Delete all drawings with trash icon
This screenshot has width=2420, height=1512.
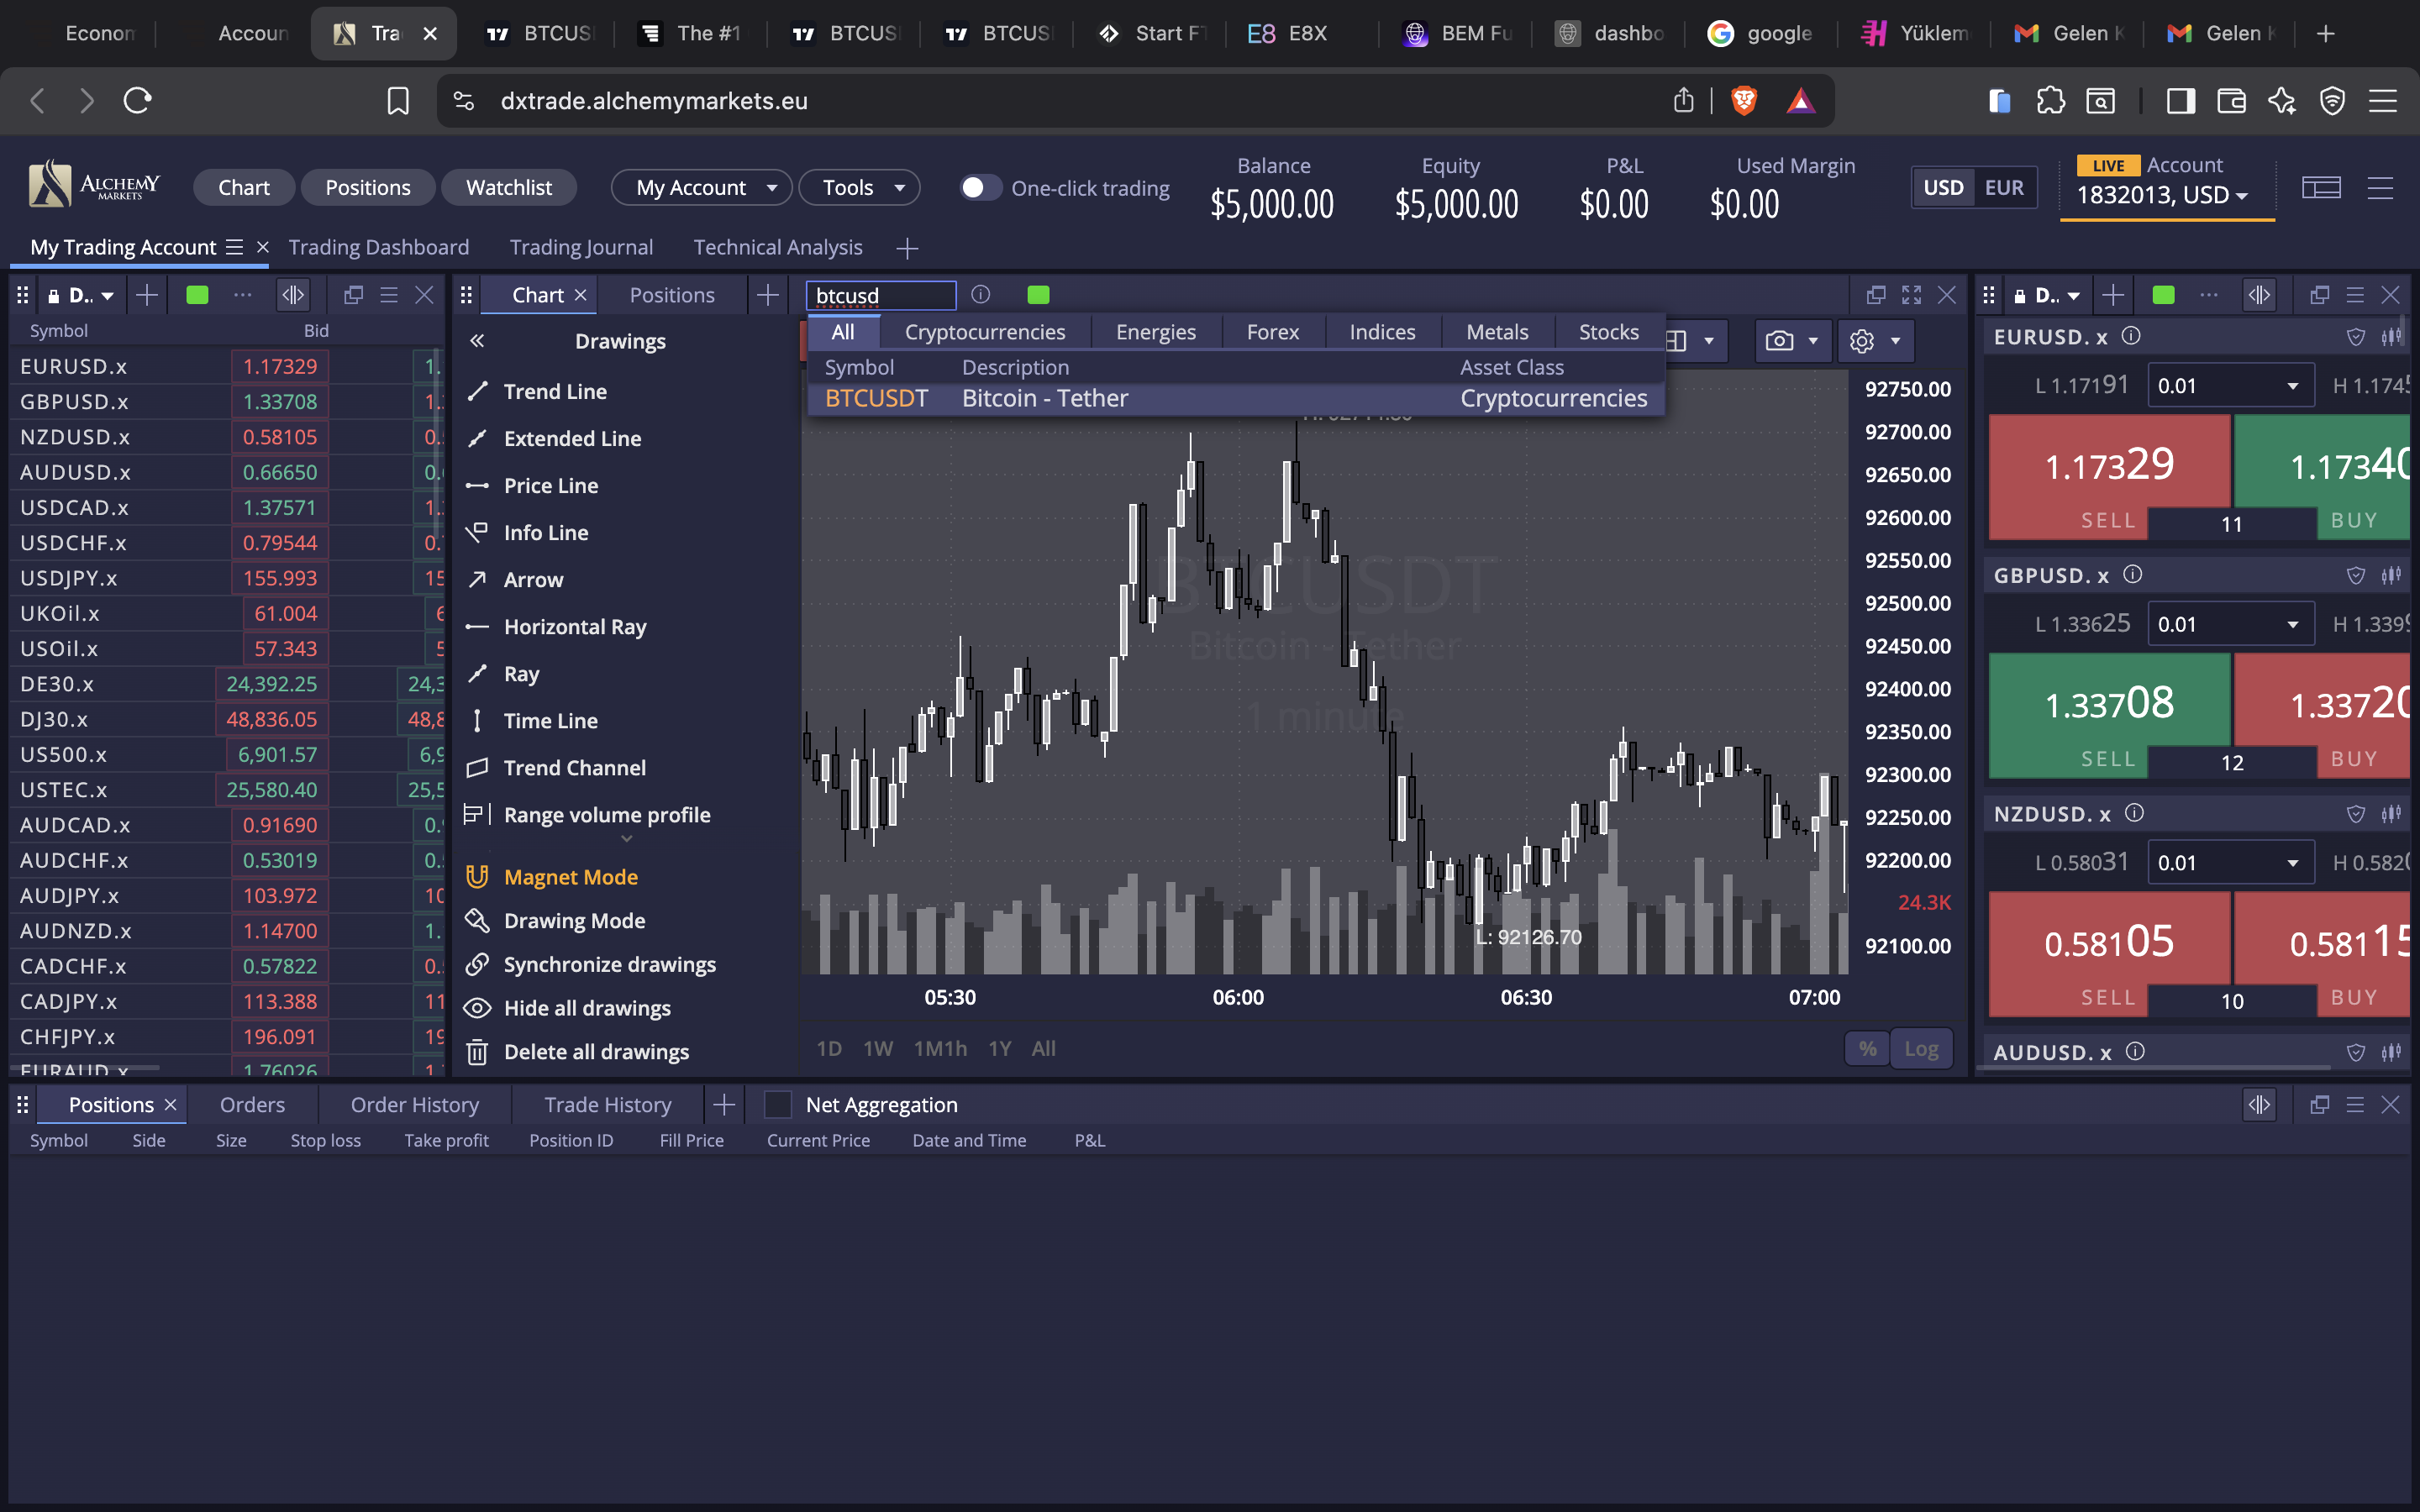pyautogui.click(x=478, y=1052)
